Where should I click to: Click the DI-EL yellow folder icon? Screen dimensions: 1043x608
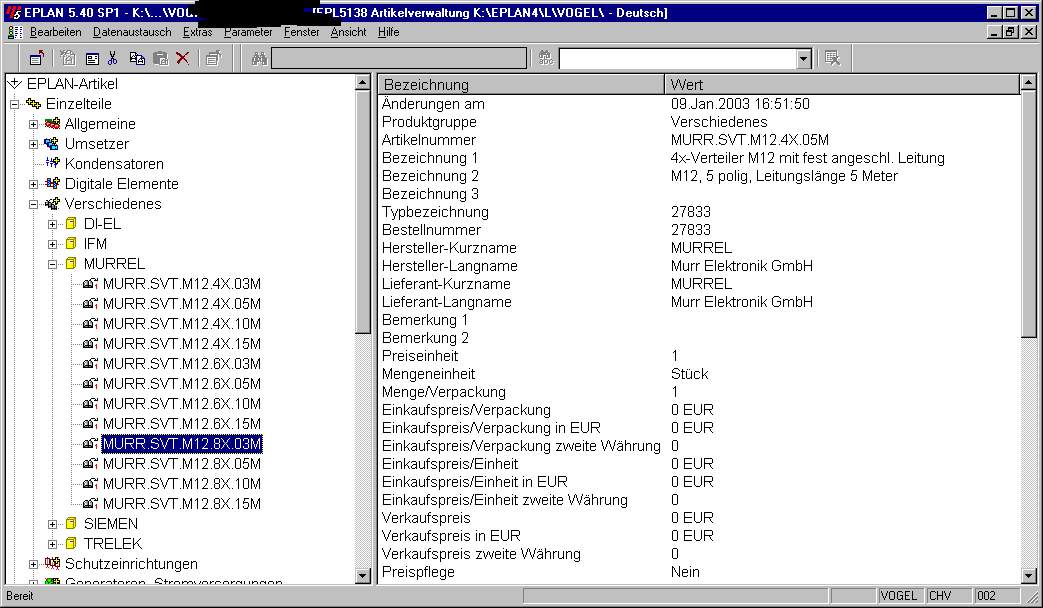coord(71,224)
